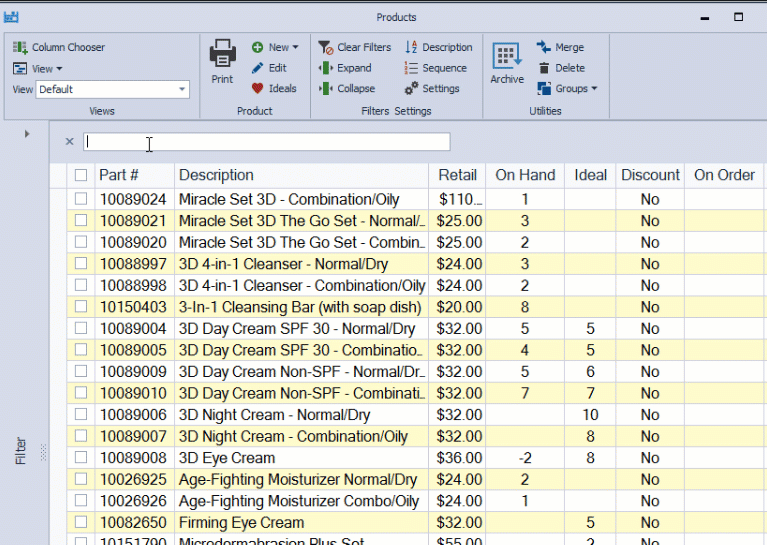Check the box for Firming Eye Cream
Screen dimensions: 767x545
(x=81, y=522)
